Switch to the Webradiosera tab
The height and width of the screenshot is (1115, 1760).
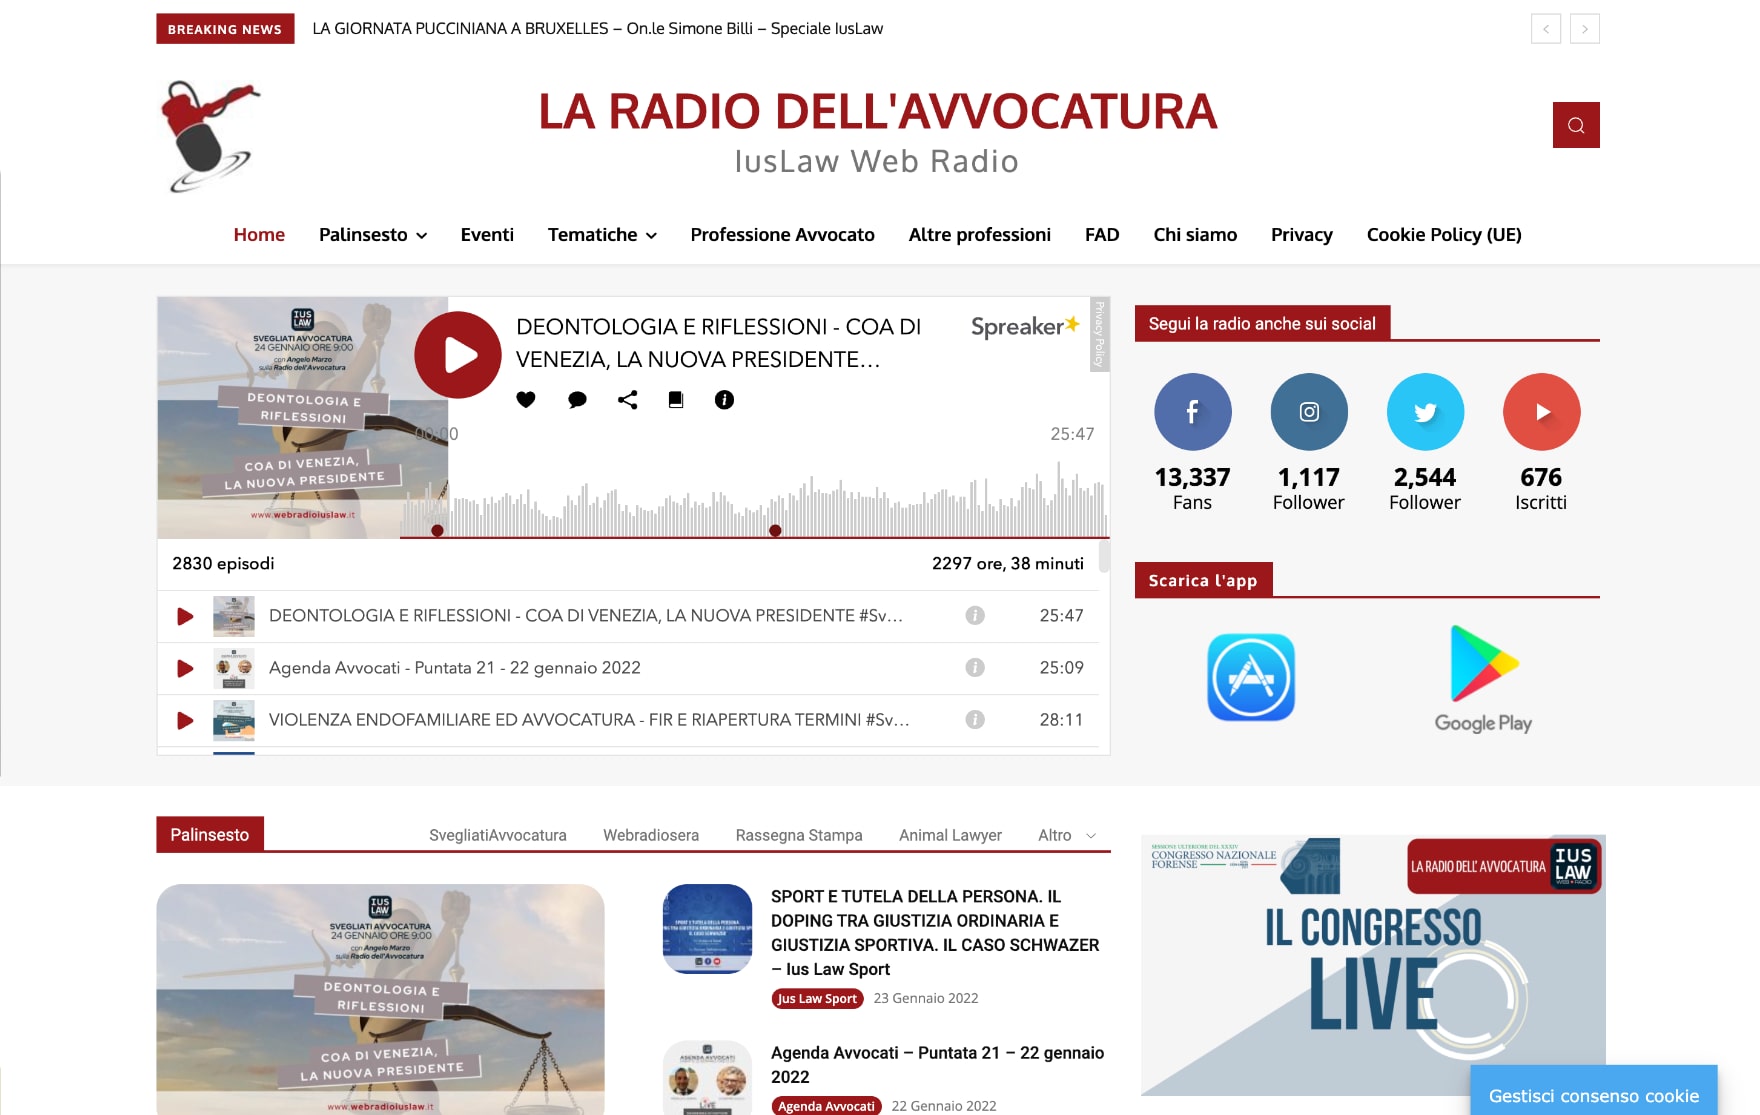click(651, 835)
